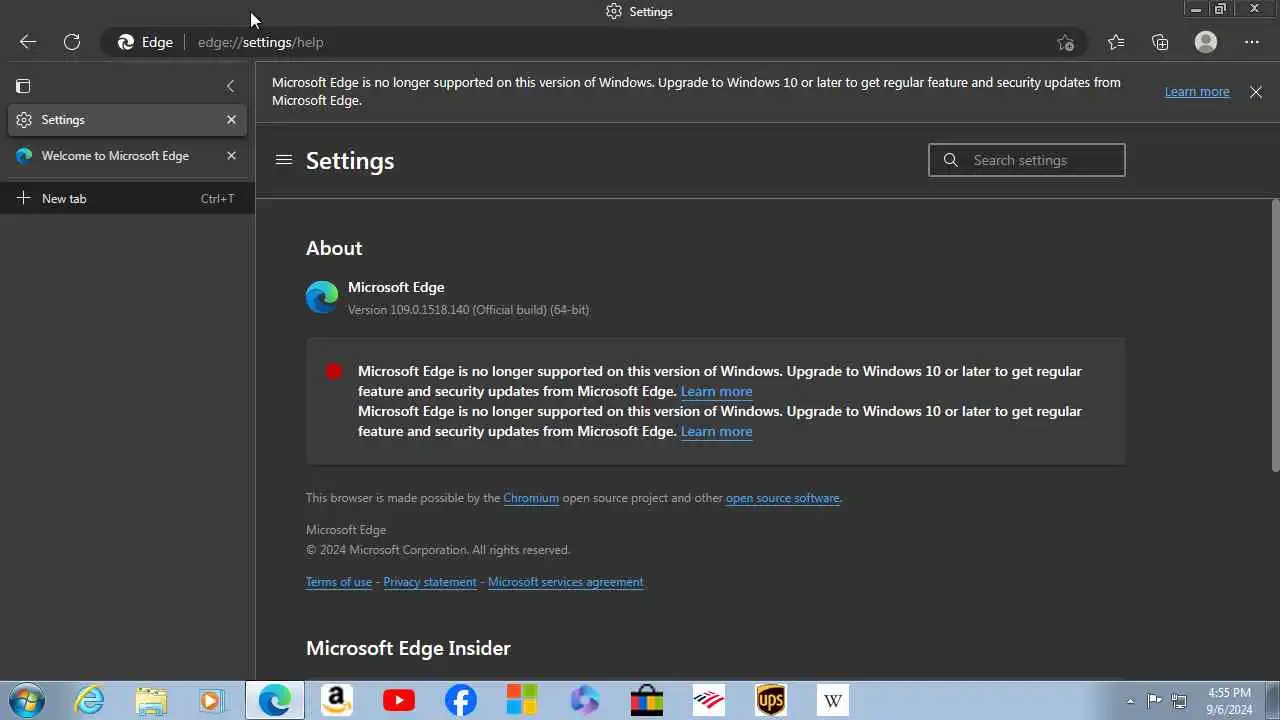Open the tab actions menu icon
The width and height of the screenshot is (1280, 720).
[x=23, y=86]
